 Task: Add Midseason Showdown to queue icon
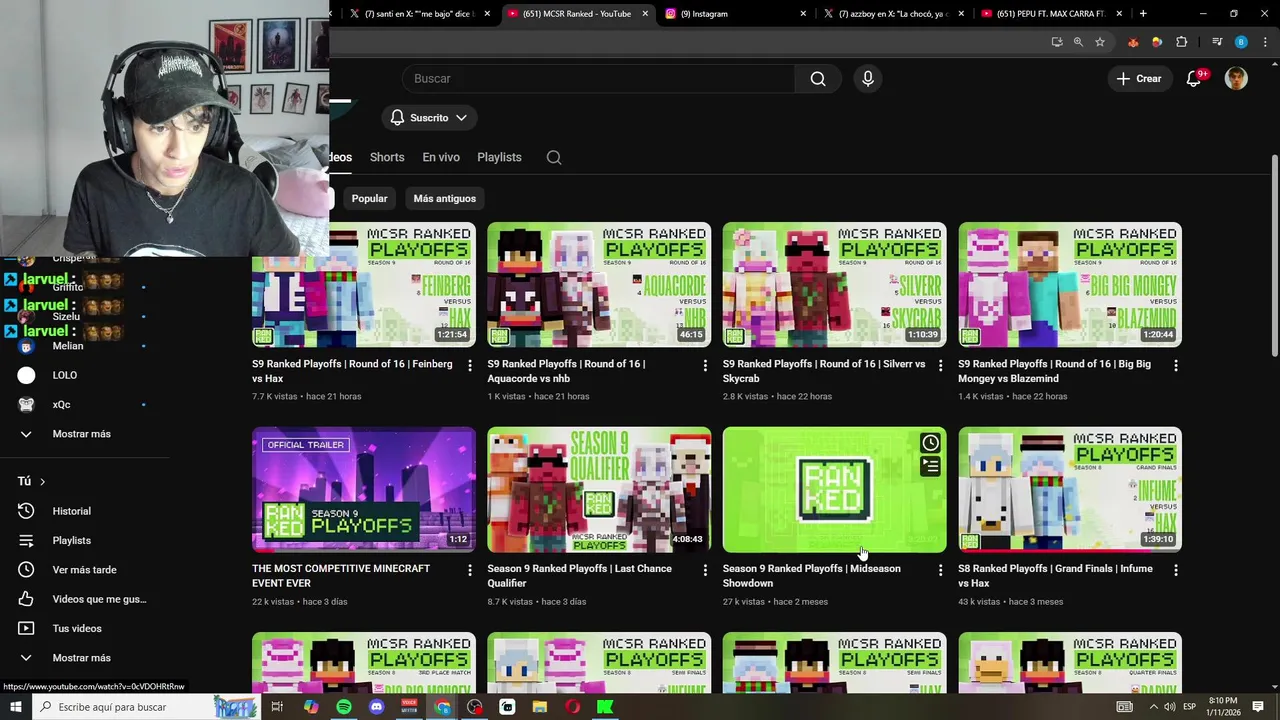tap(930, 466)
